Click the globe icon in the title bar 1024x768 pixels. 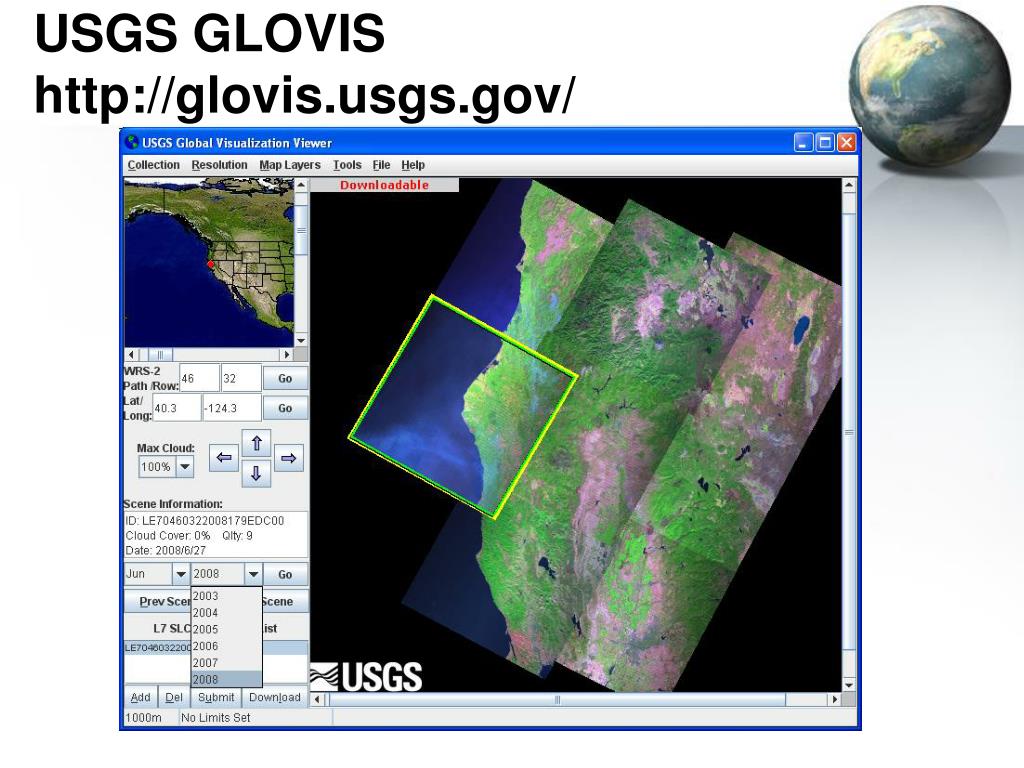pyautogui.click(x=133, y=142)
